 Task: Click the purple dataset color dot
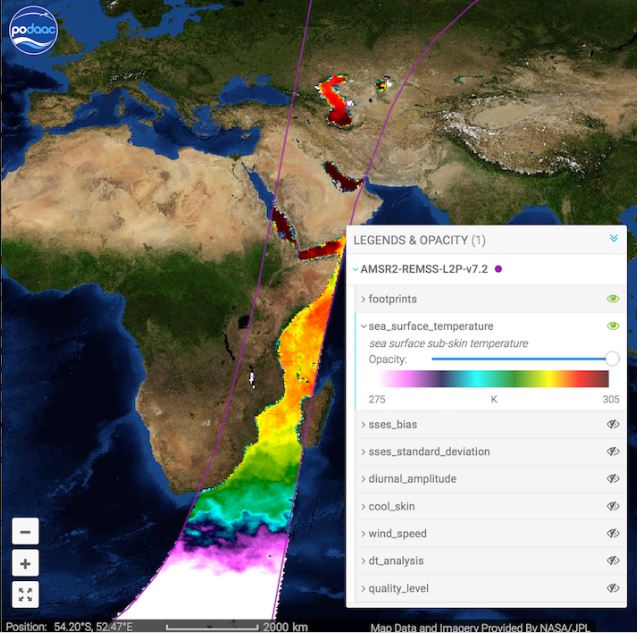[498, 269]
